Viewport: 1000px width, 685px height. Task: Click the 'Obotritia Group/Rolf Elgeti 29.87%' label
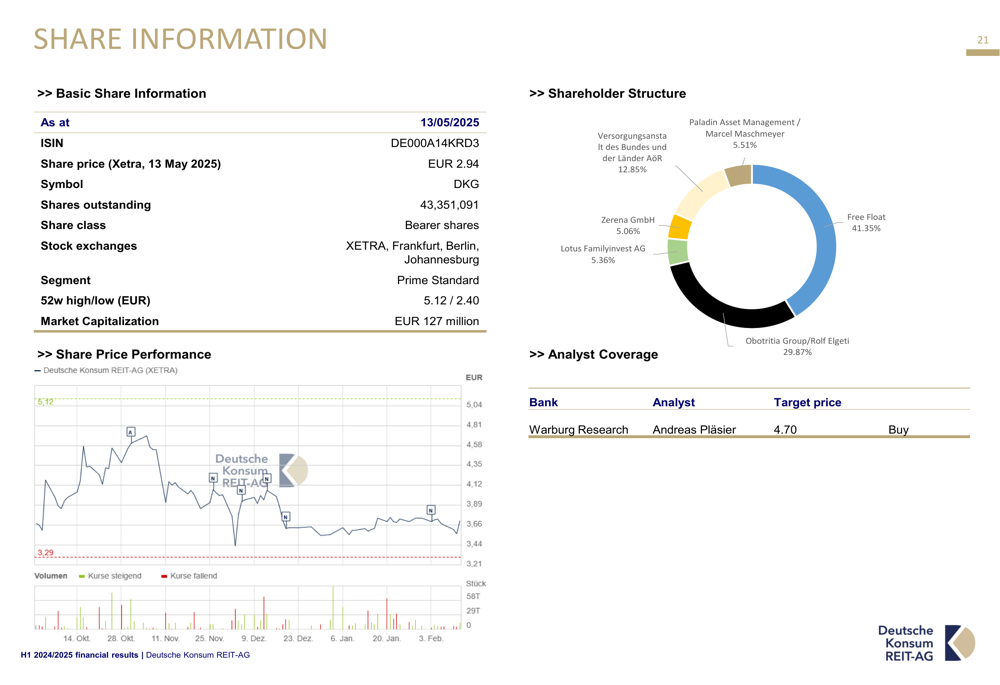[797, 346]
